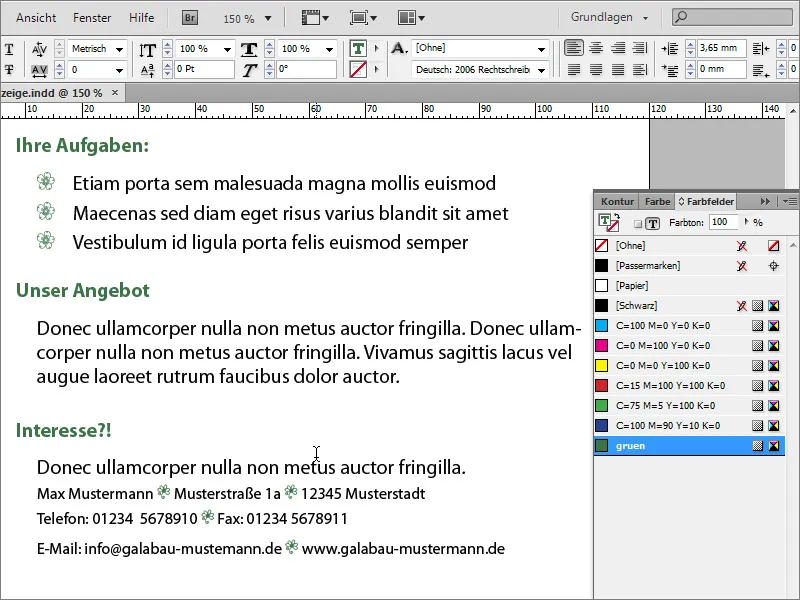Open the Farbfelder panel menu icon
Screen dimensions: 800x600
791,201
